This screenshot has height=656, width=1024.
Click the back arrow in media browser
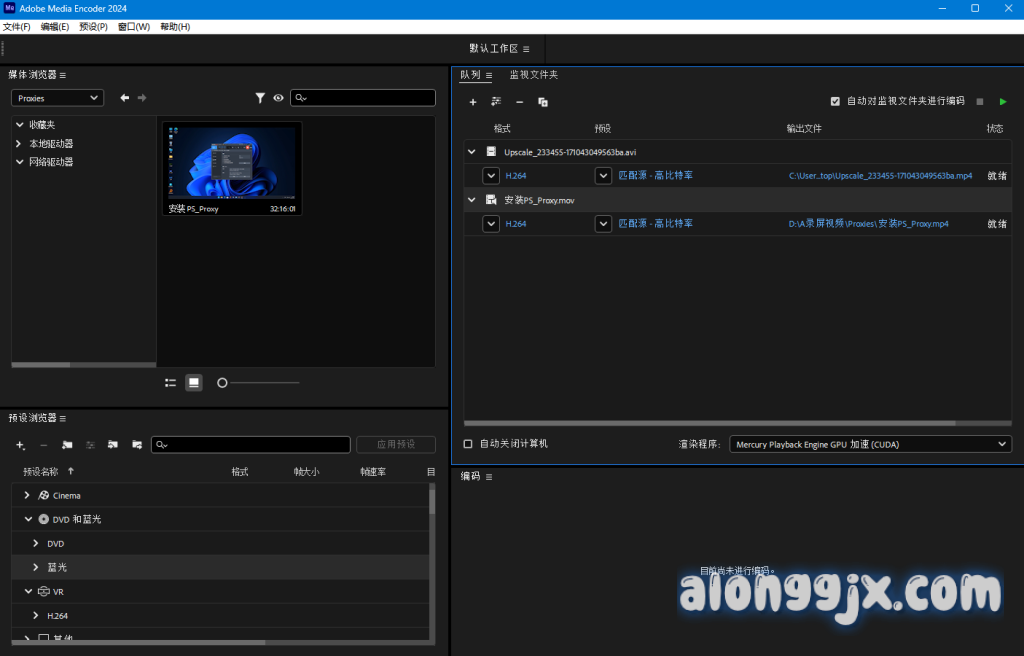pyautogui.click(x=125, y=98)
